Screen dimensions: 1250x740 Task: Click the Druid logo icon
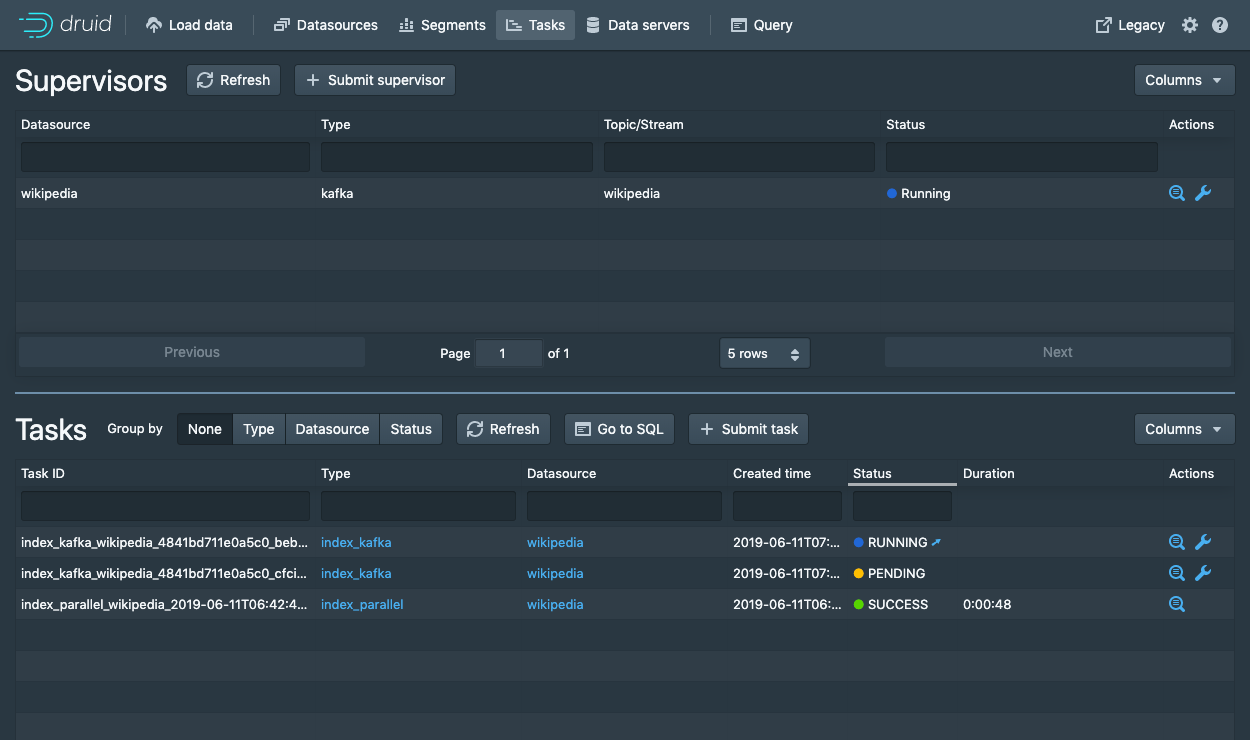36,25
